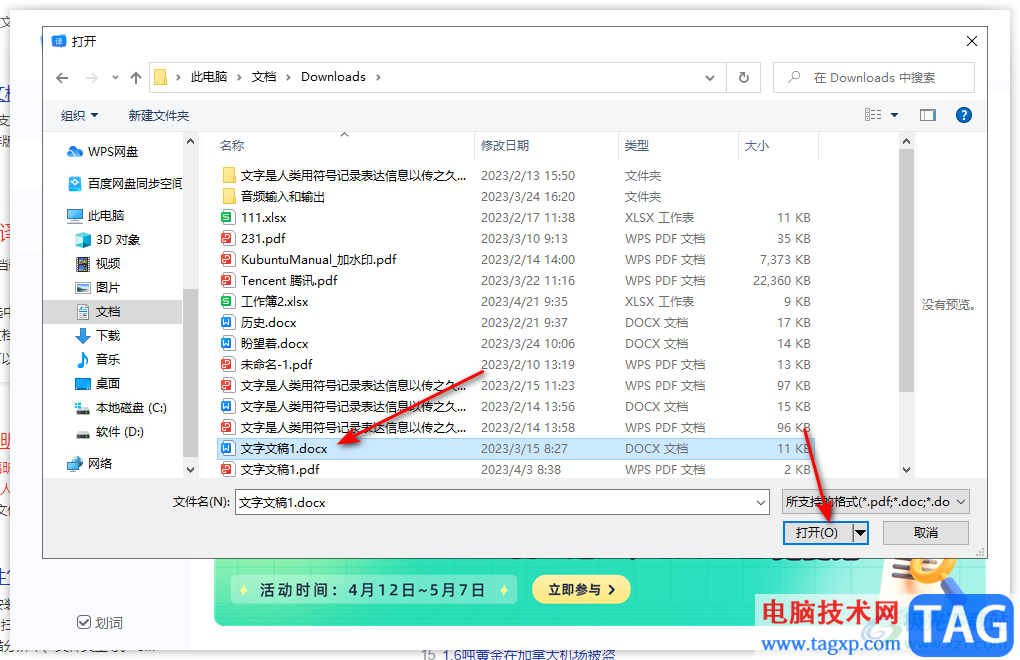This screenshot has height=660, width=1020.
Task: Click 立即参与 banner button
Action: click(x=582, y=590)
